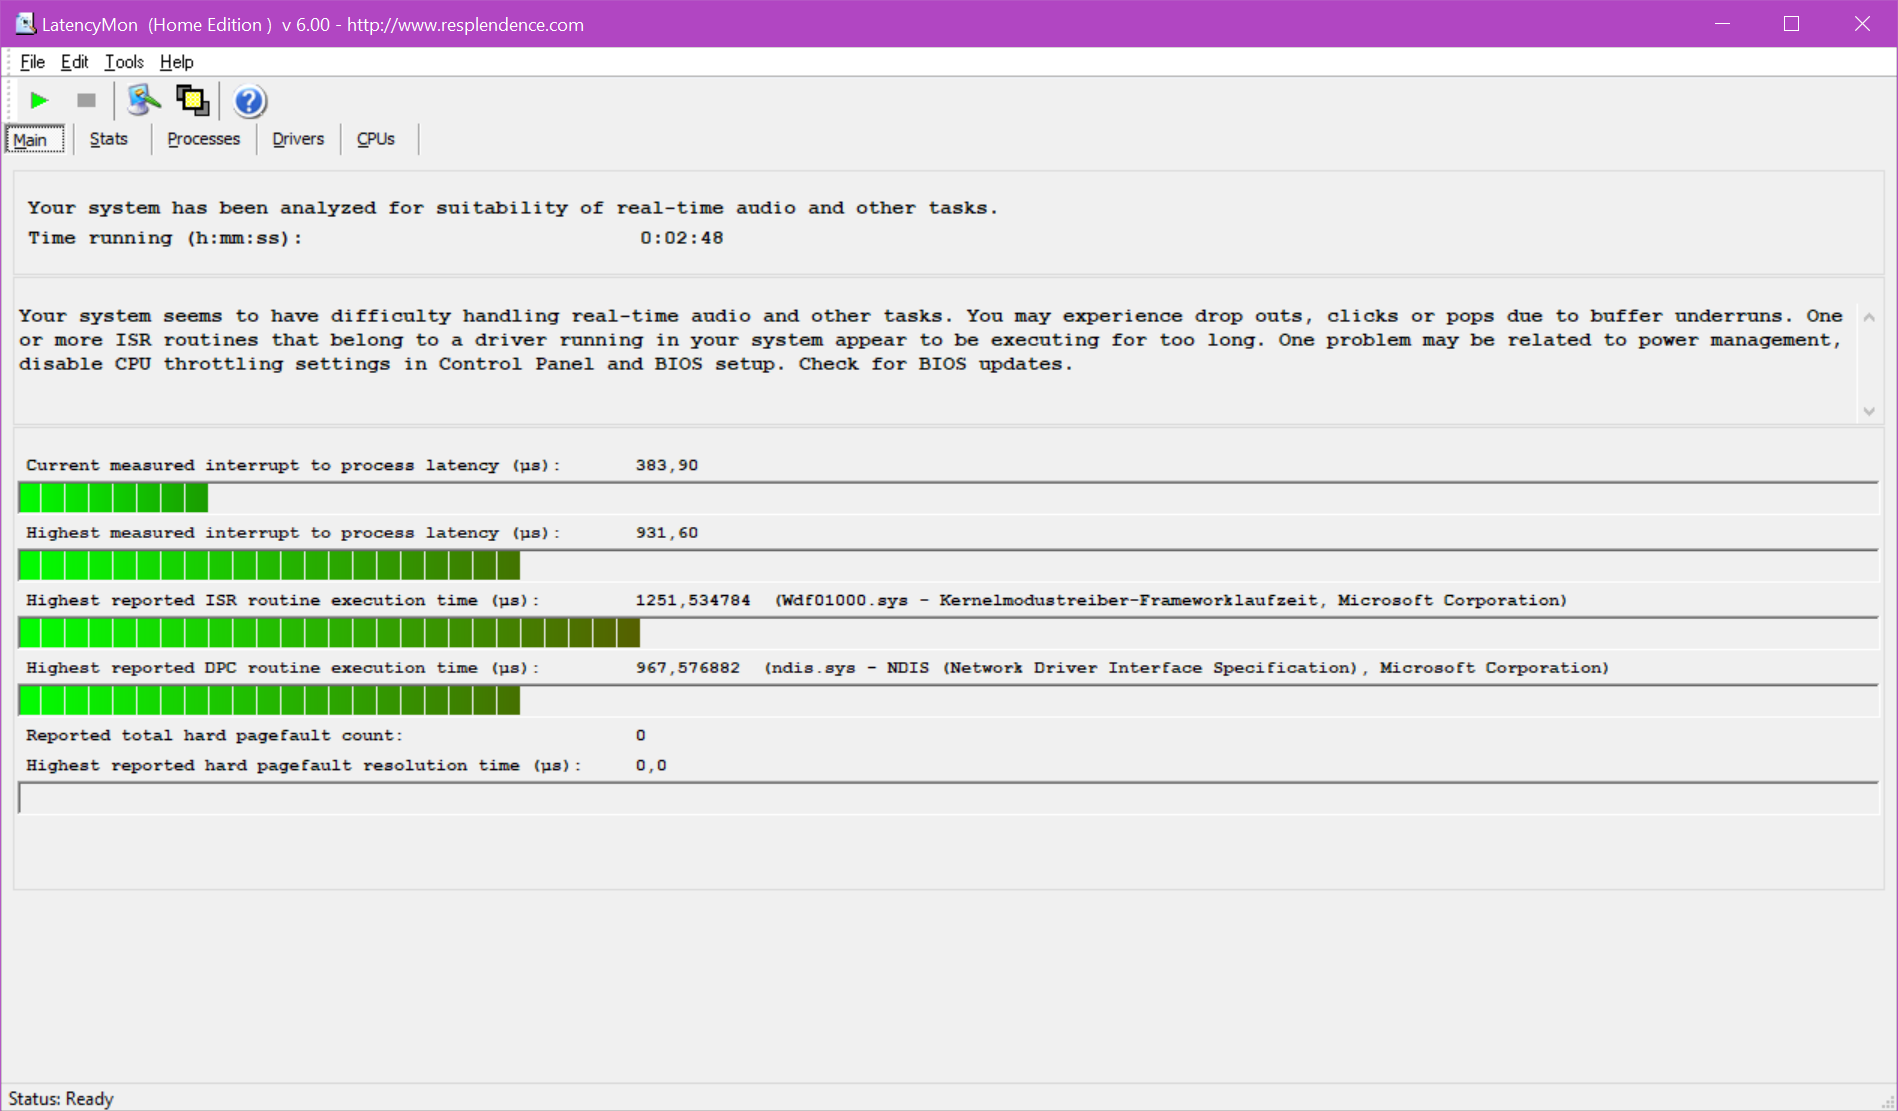
Task: Click 'Reported total hard pagefault count' label
Action: [x=214, y=735]
